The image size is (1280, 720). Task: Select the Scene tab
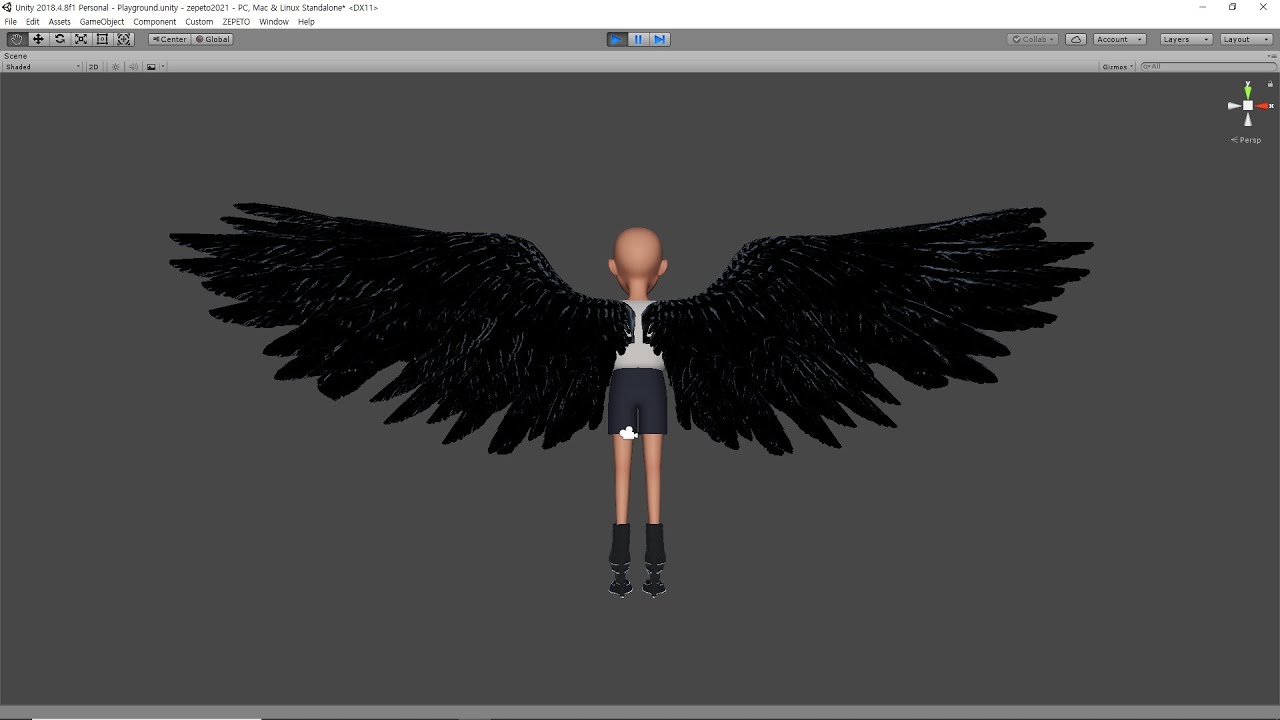(16, 56)
